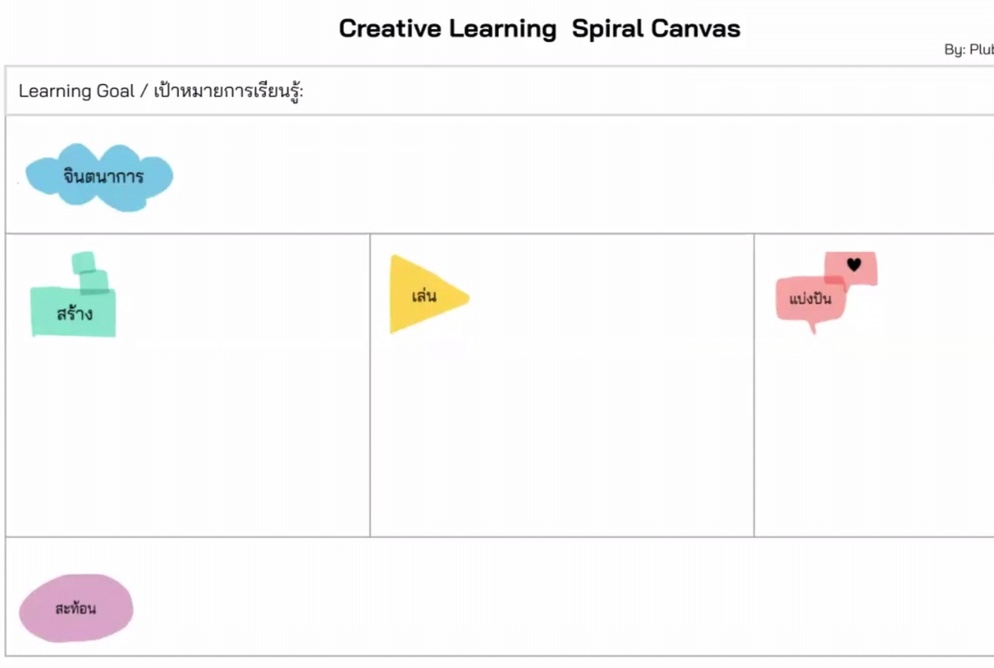The height and width of the screenshot is (668, 994).
Task: Select horizontal line below the จินตนาการ section
Action: pos(500,234)
